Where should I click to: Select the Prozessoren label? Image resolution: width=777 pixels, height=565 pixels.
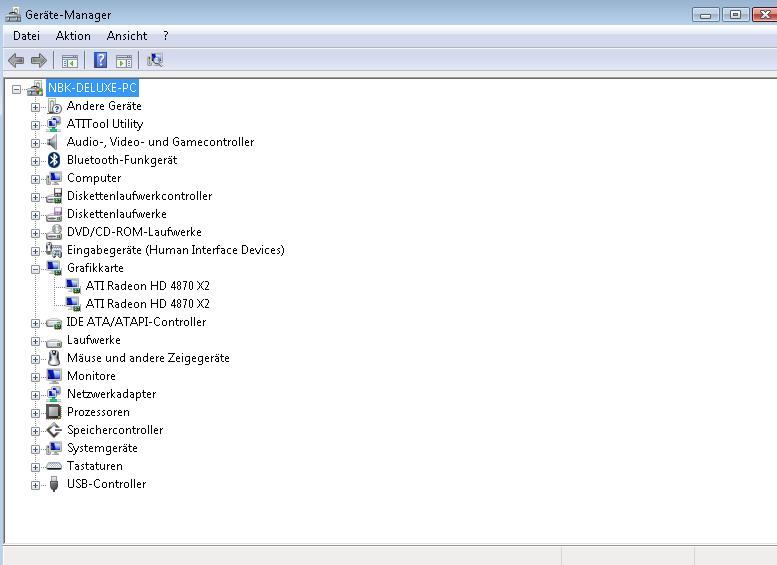98,412
